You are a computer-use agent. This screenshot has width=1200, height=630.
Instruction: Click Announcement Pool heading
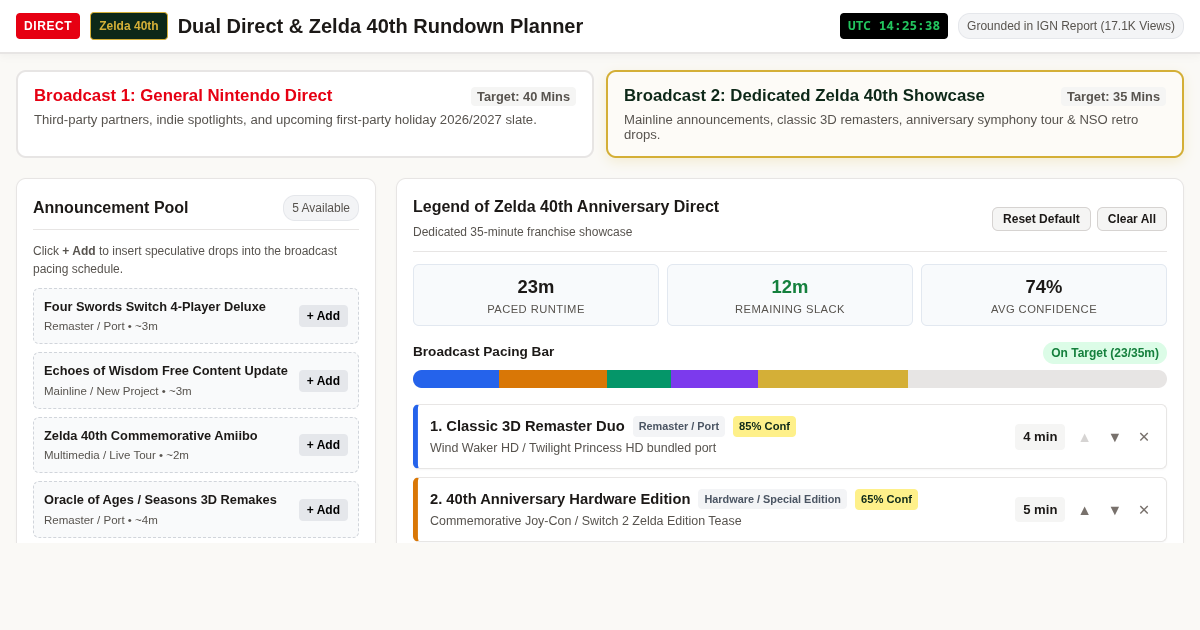tap(111, 208)
